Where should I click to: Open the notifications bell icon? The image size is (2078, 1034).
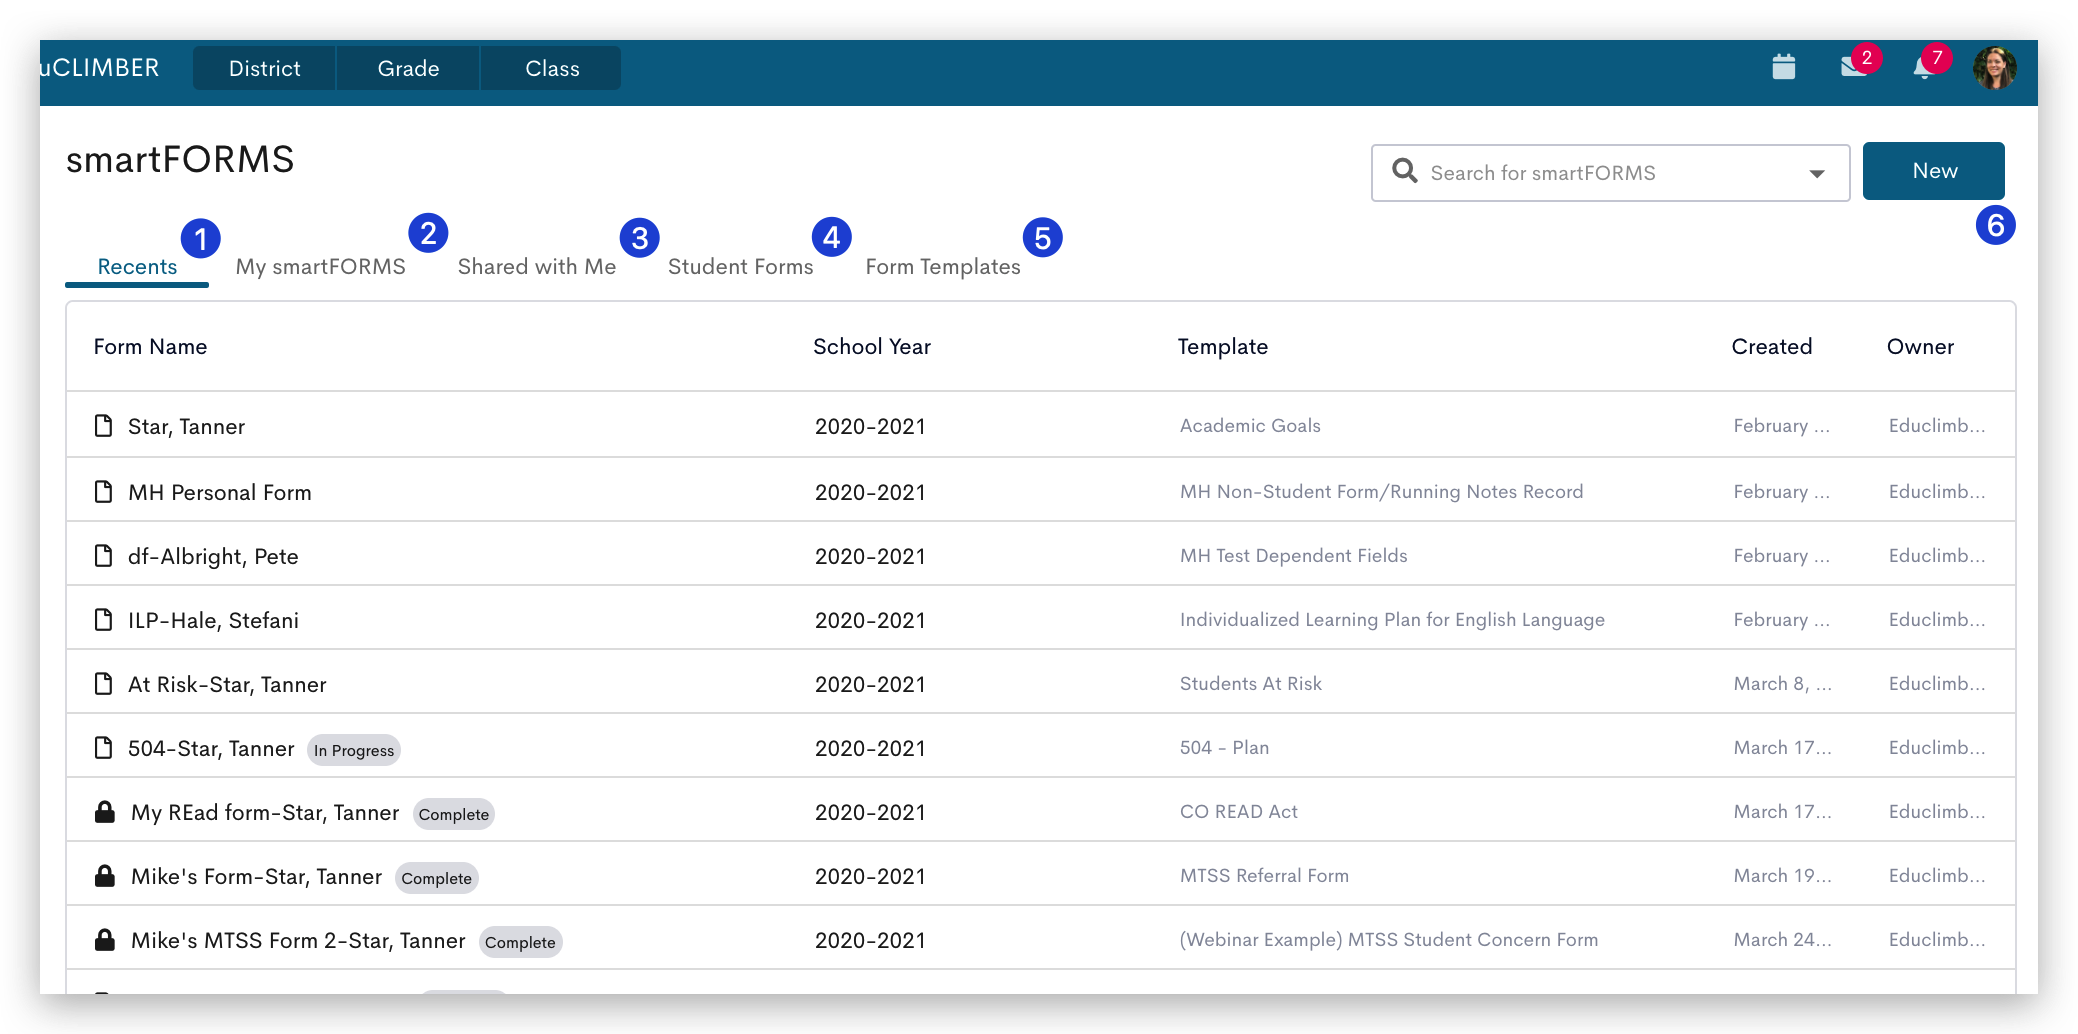click(1923, 68)
